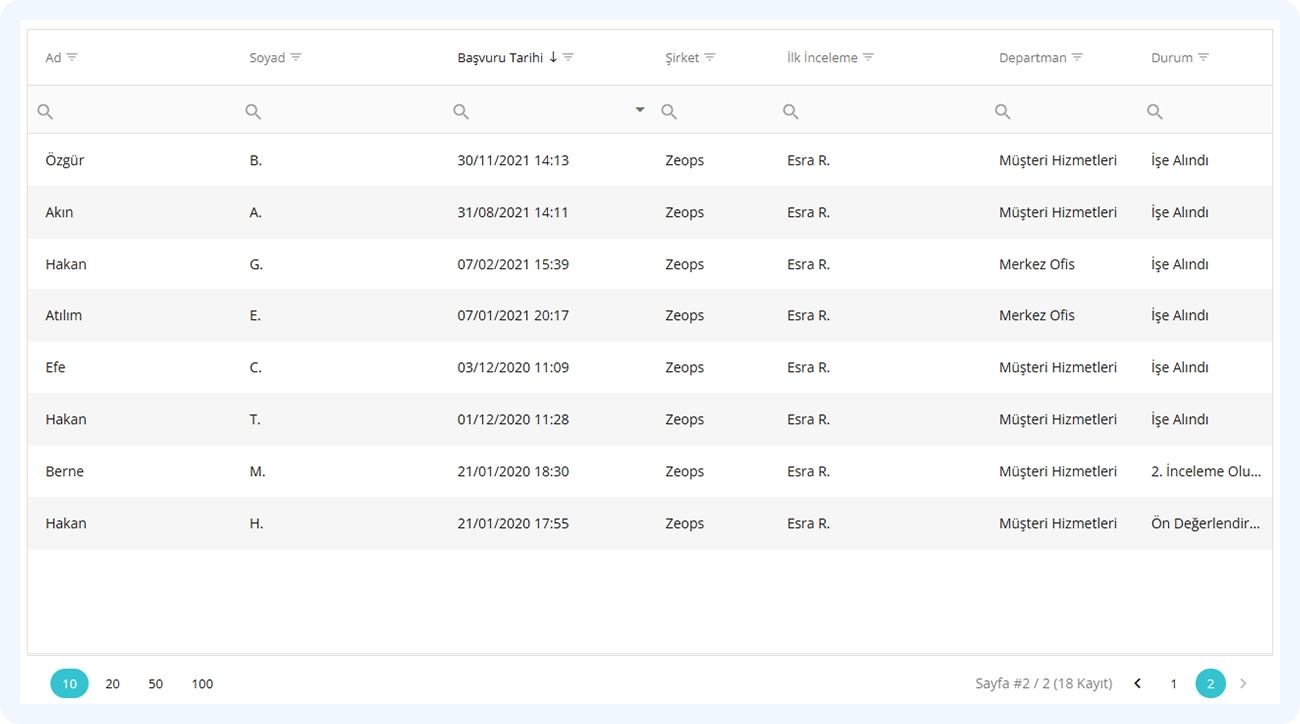
Task: Click the status Ön Değerlendir... cell
Action: point(1206,523)
